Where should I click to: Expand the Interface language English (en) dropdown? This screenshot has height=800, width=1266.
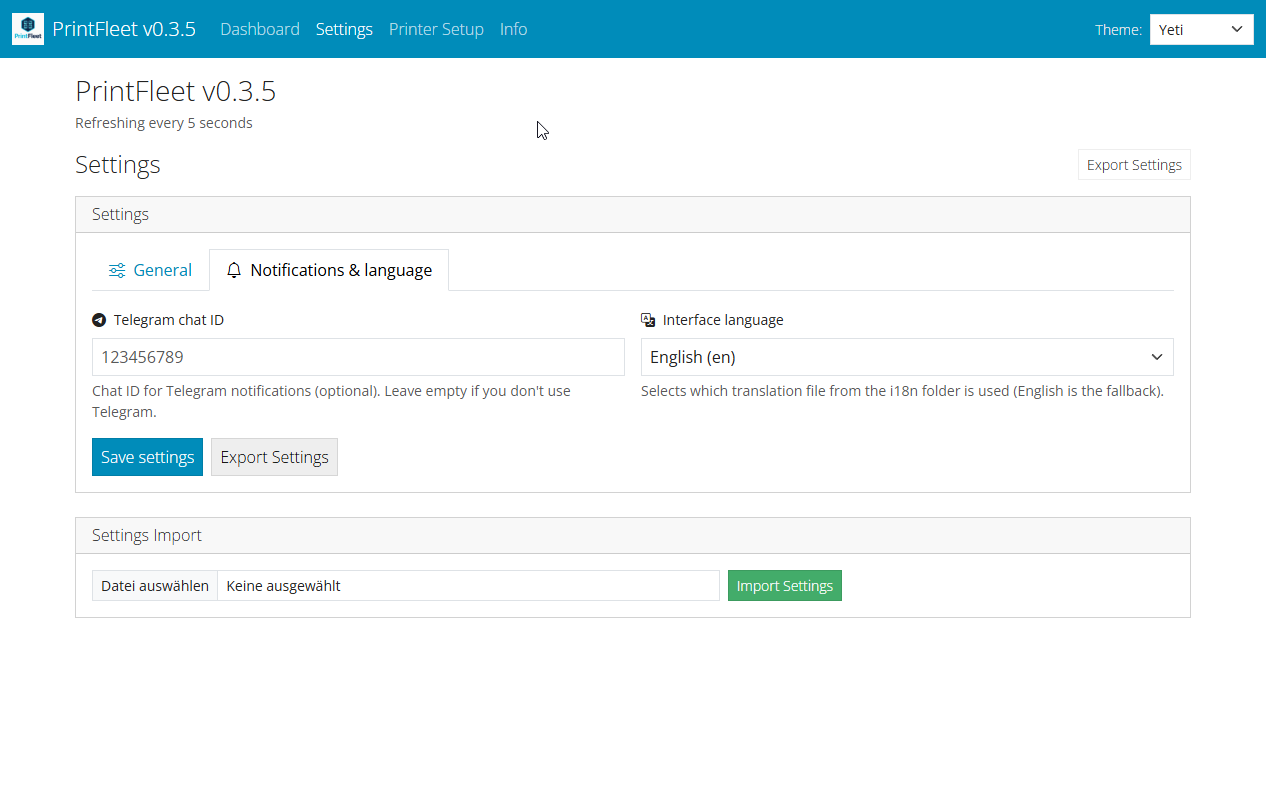coord(906,357)
